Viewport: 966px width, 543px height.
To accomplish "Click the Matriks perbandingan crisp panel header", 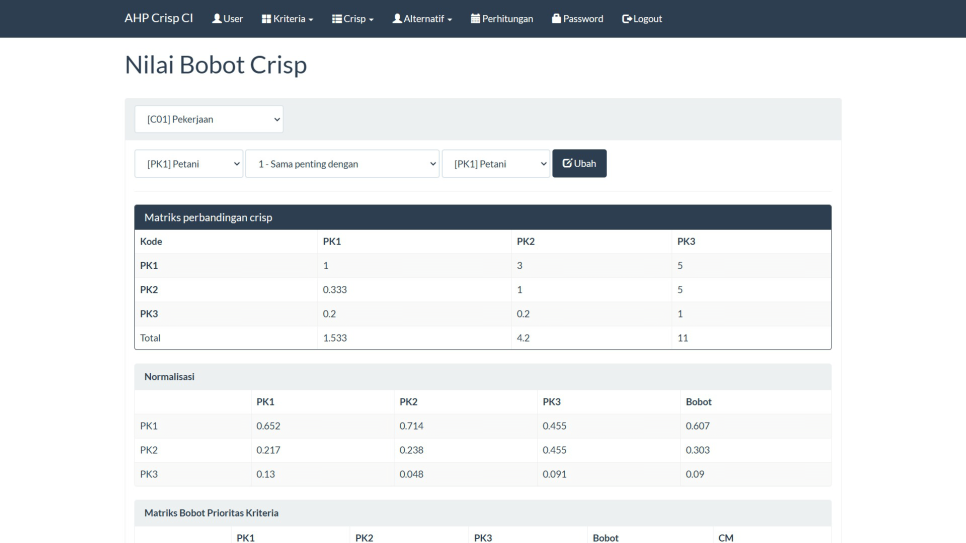I will tap(482, 217).
